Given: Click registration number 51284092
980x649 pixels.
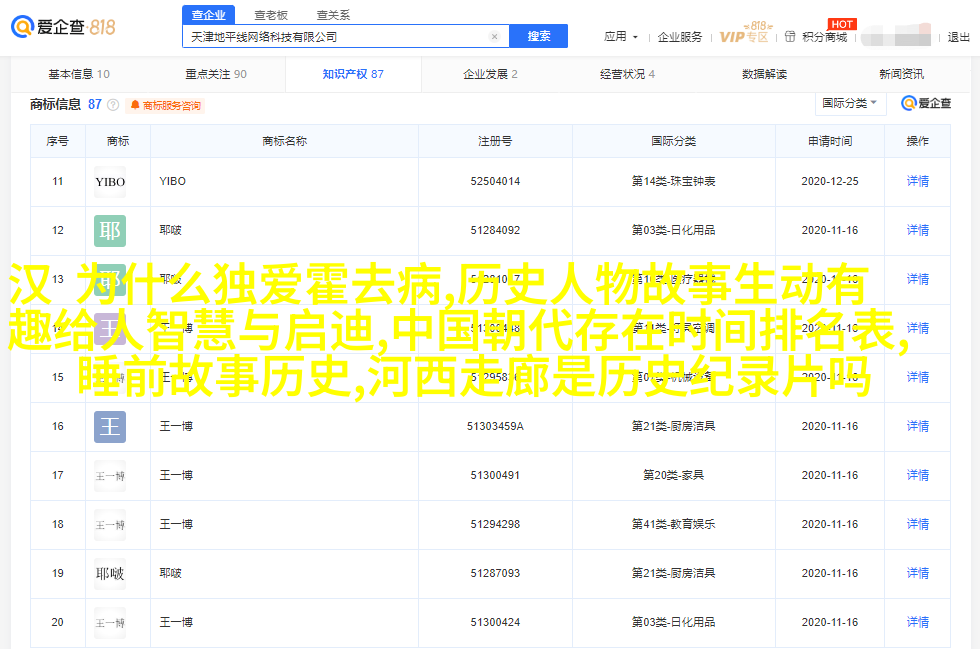Looking at the screenshot, I should [x=495, y=230].
